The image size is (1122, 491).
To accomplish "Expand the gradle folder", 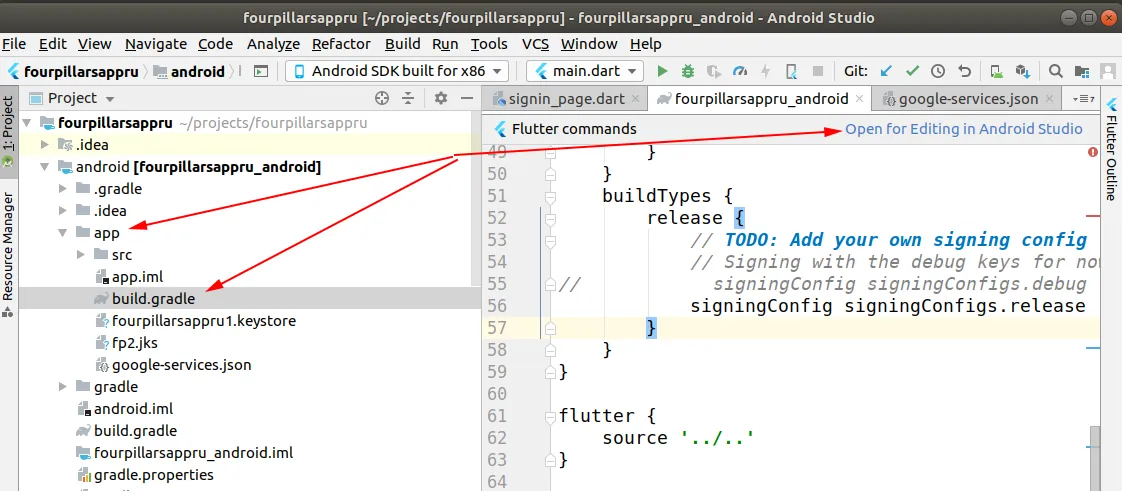I will point(63,387).
